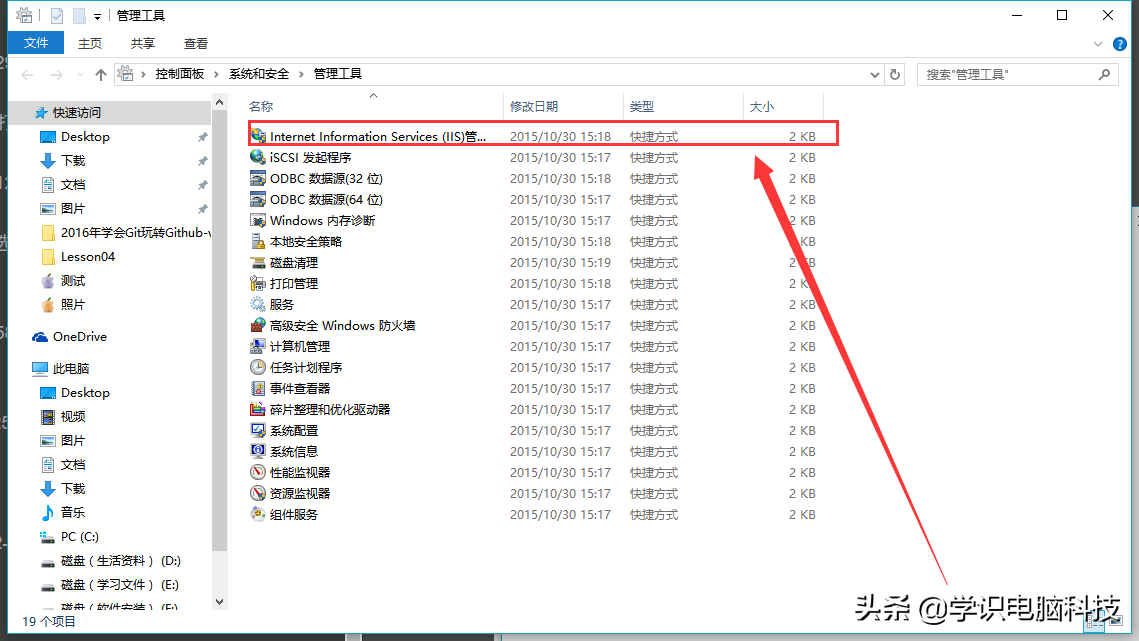This screenshot has height=641, width=1139.
Task: Select 快速访问 in navigation pane
Action: click(76, 113)
